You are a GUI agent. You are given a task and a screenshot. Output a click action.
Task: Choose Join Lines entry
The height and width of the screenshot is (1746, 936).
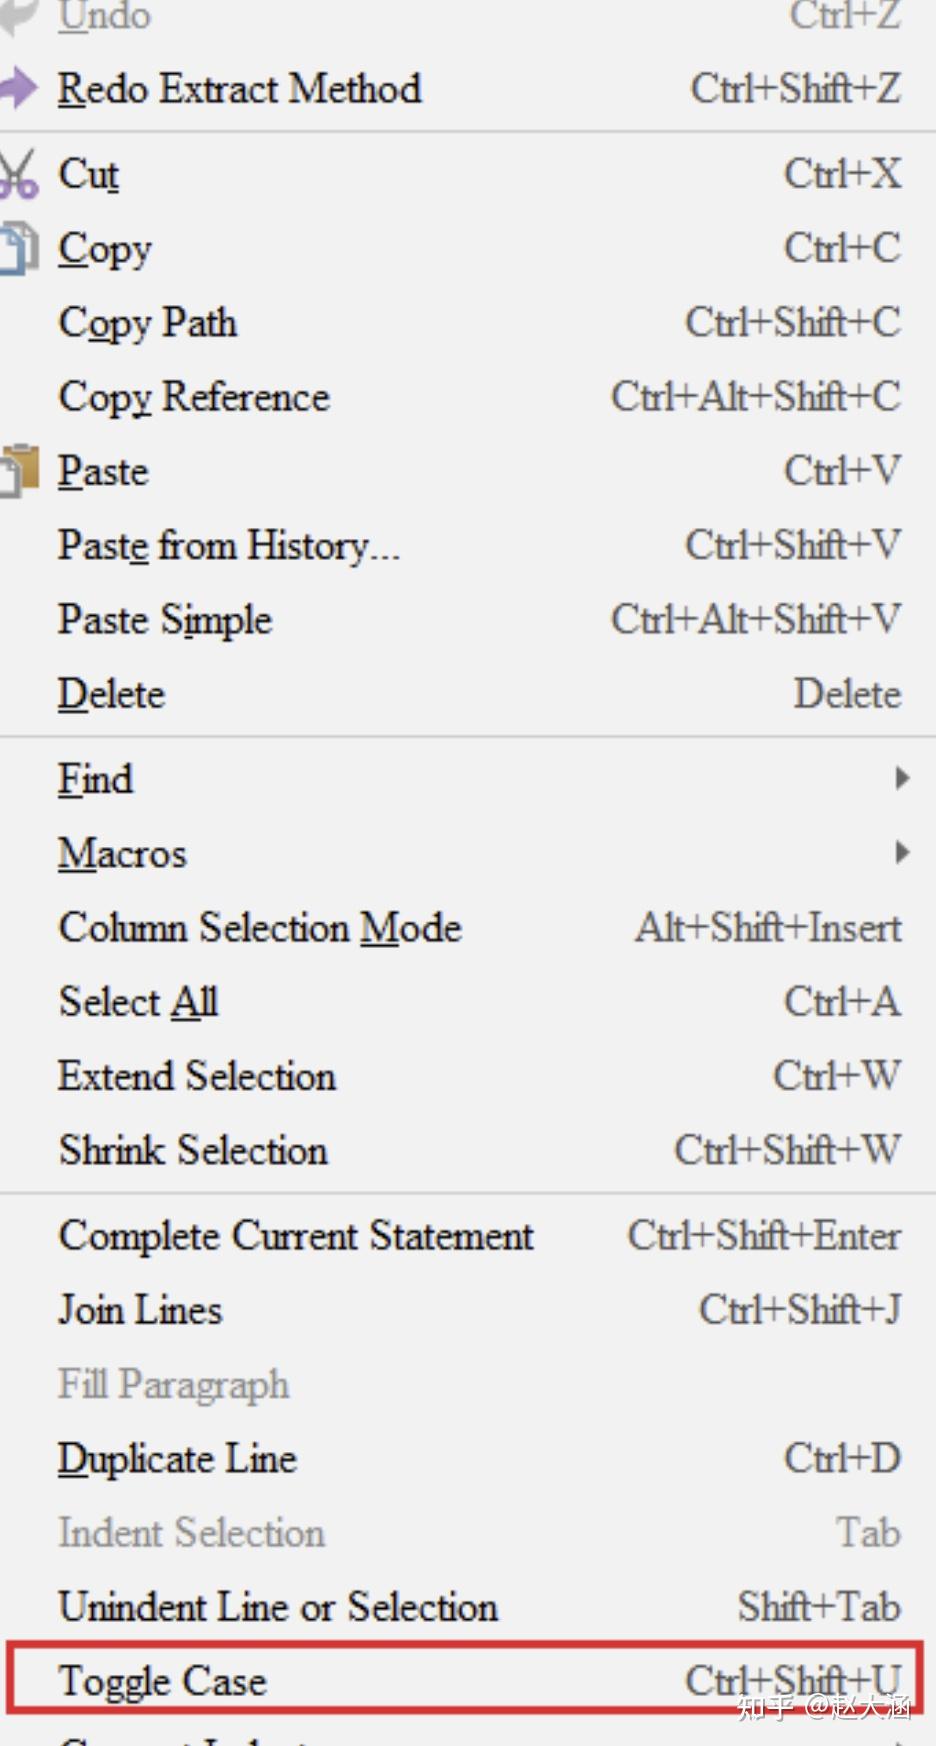coord(140,1310)
